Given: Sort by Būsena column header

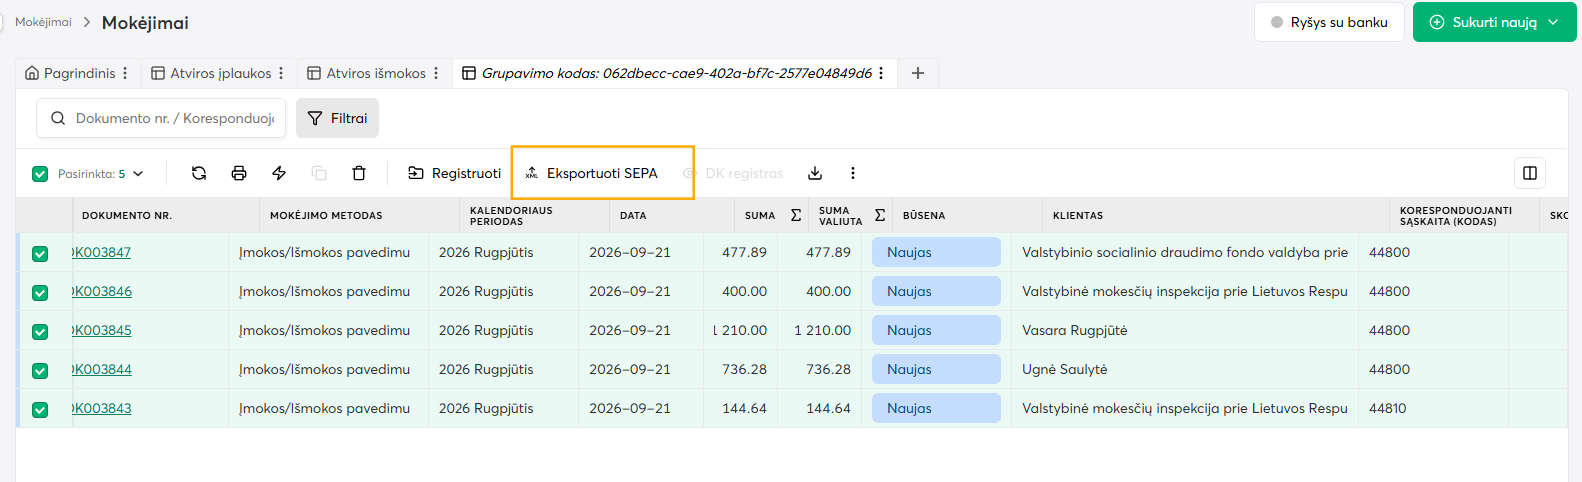Looking at the screenshot, I should click(x=924, y=215).
